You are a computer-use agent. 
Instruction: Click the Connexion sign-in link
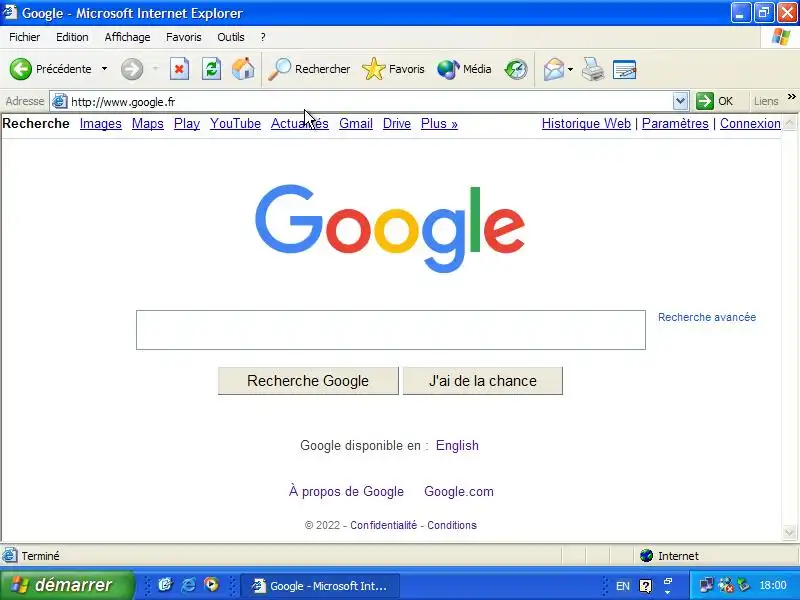pyautogui.click(x=750, y=123)
